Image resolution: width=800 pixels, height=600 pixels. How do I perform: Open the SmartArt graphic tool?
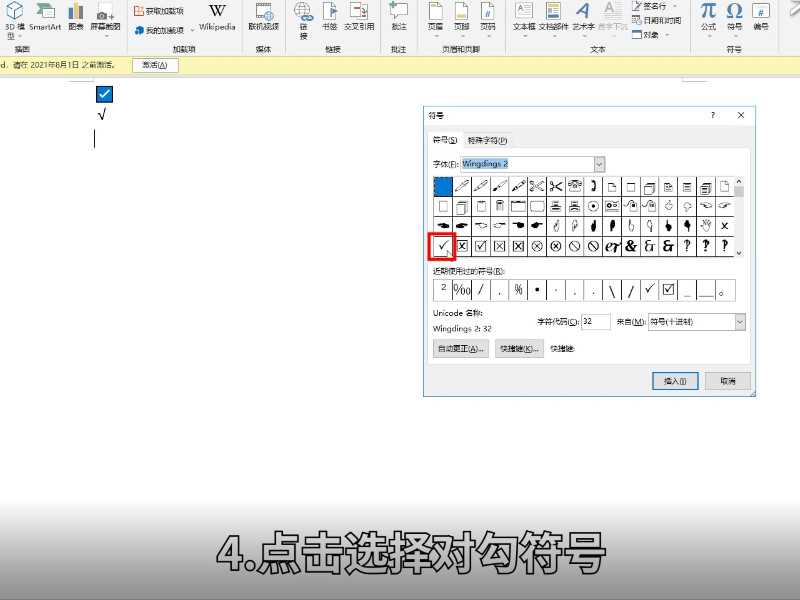45,17
